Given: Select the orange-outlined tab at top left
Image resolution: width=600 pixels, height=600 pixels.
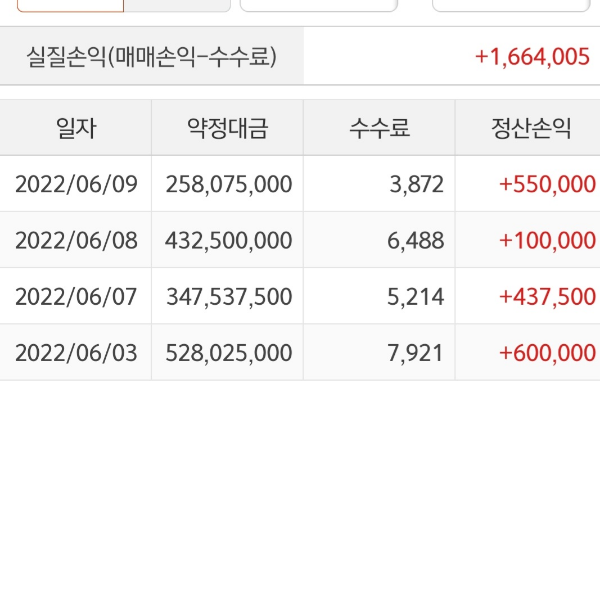Looking at the screenshot, I should click(70, 5).
